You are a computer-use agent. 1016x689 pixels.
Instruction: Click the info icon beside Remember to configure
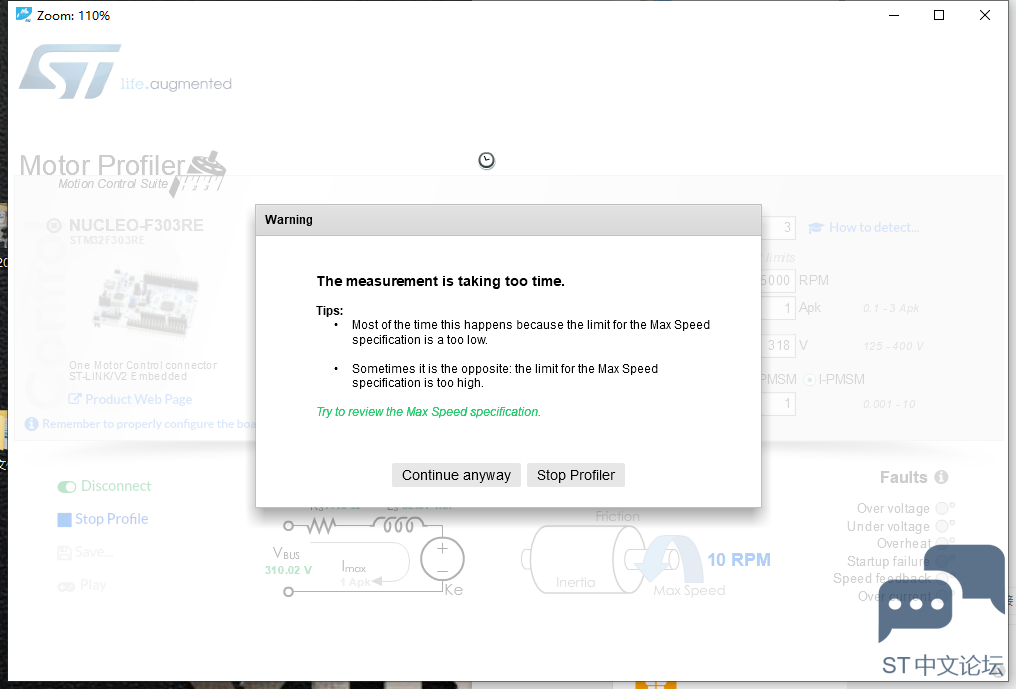click(x=31, y=424)
